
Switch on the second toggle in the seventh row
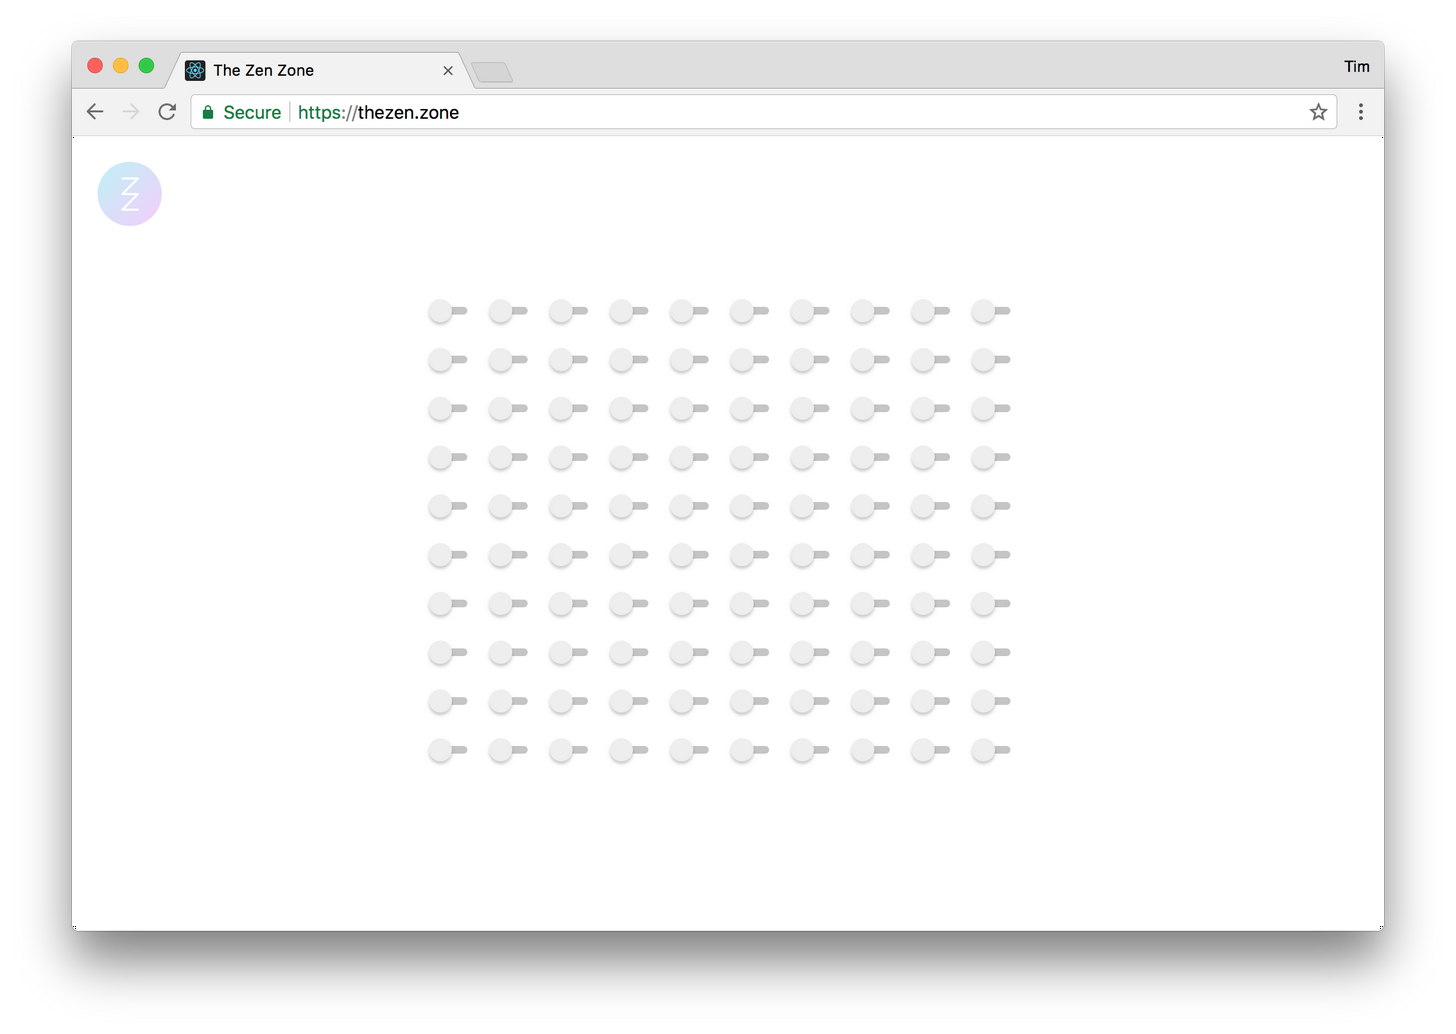tap(508, 604)
